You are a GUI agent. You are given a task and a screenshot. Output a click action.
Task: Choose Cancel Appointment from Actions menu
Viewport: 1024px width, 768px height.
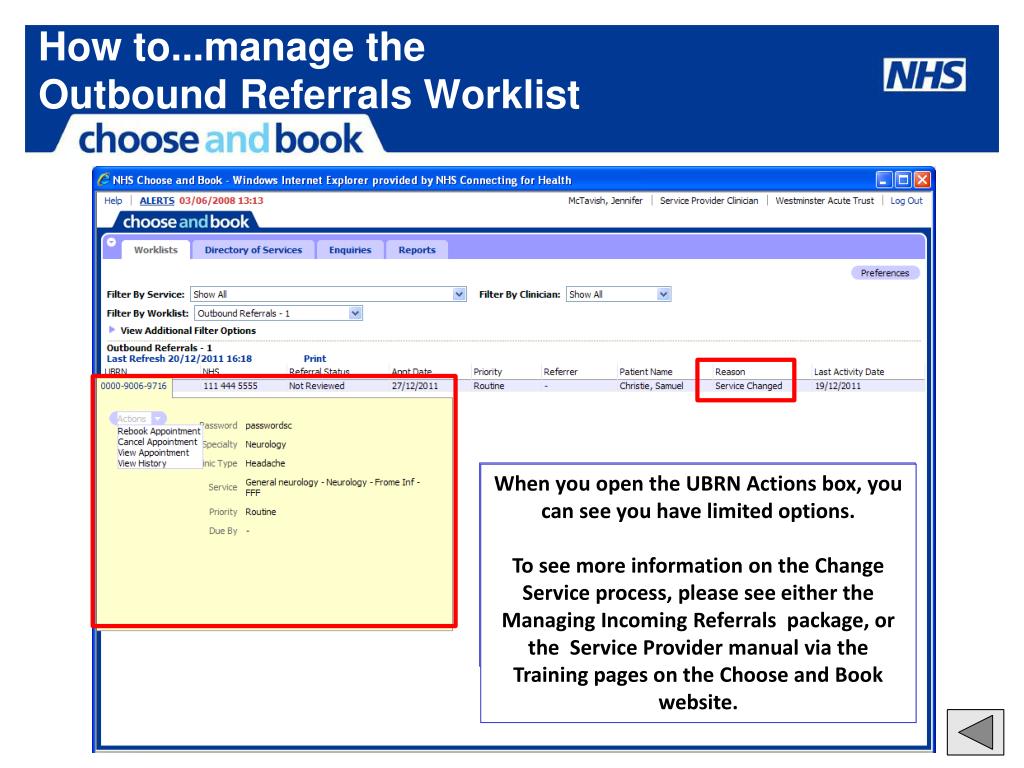tap(157, 442)
